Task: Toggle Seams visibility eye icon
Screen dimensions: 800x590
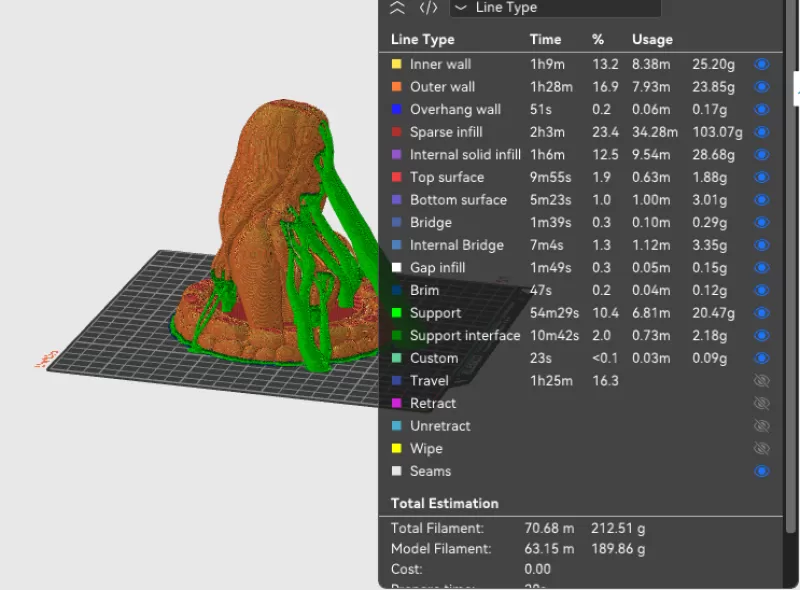Action: [x=762, y=471]
